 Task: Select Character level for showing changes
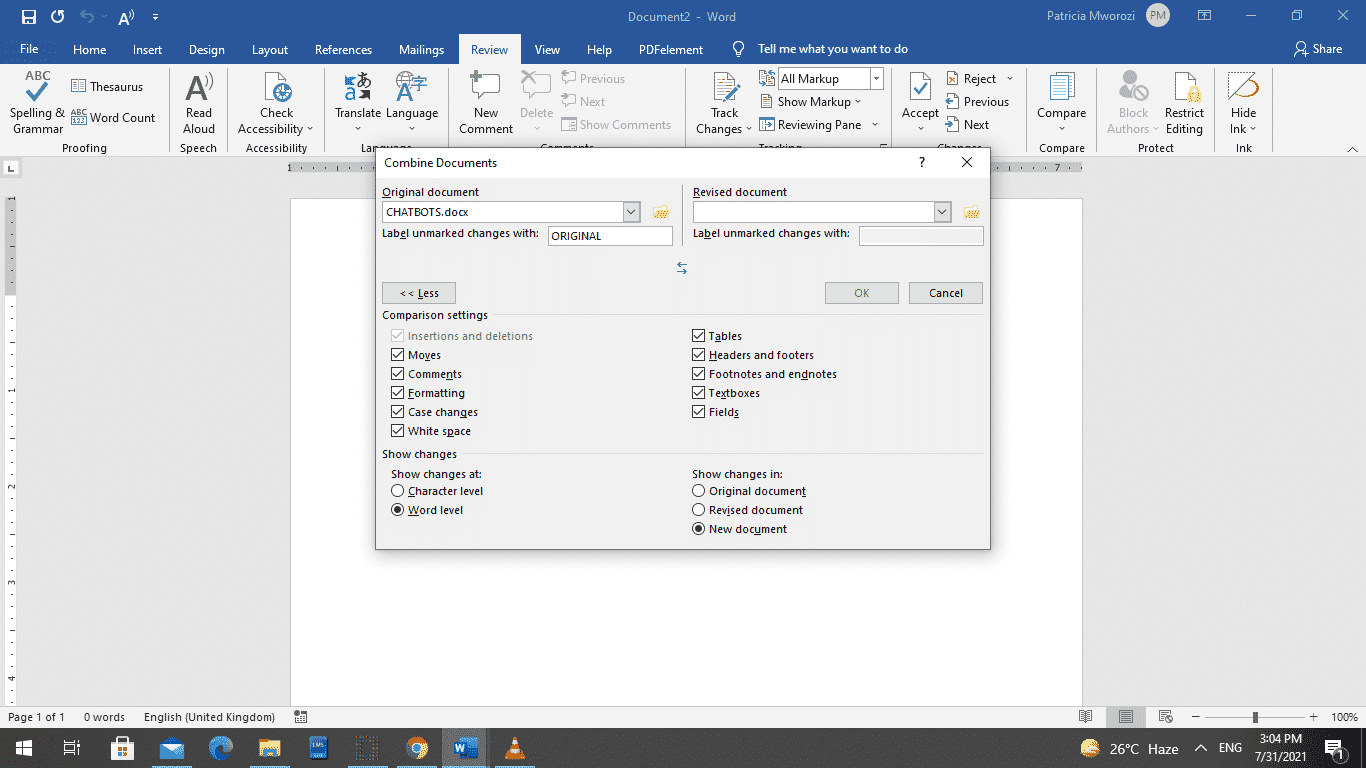click(398, 490)
